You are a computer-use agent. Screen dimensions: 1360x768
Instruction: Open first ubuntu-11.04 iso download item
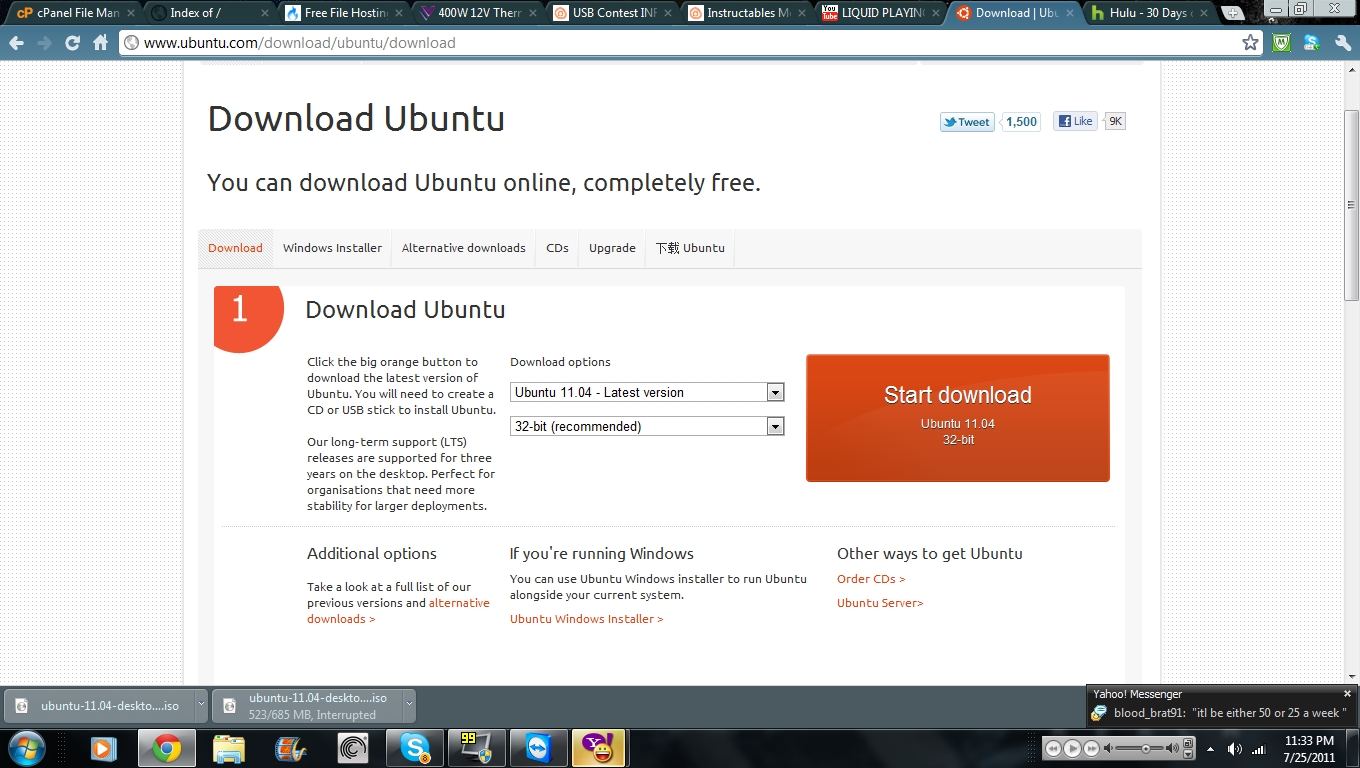tap(99, 706)
